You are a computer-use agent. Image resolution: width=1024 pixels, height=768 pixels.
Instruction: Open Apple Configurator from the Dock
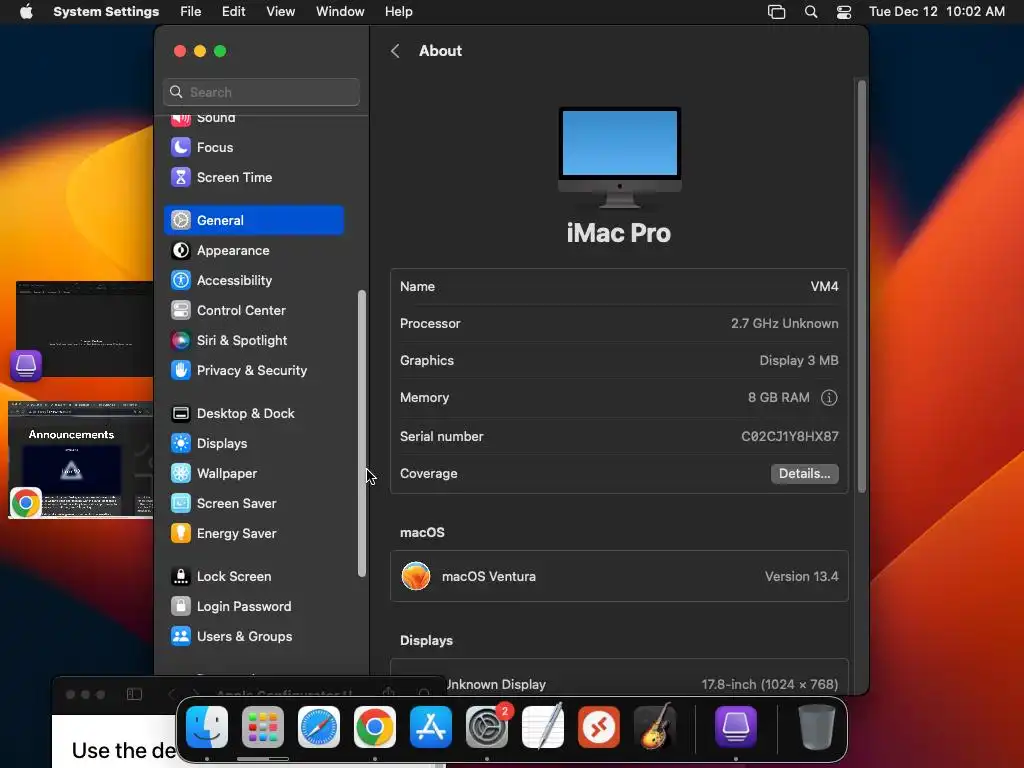736,727
